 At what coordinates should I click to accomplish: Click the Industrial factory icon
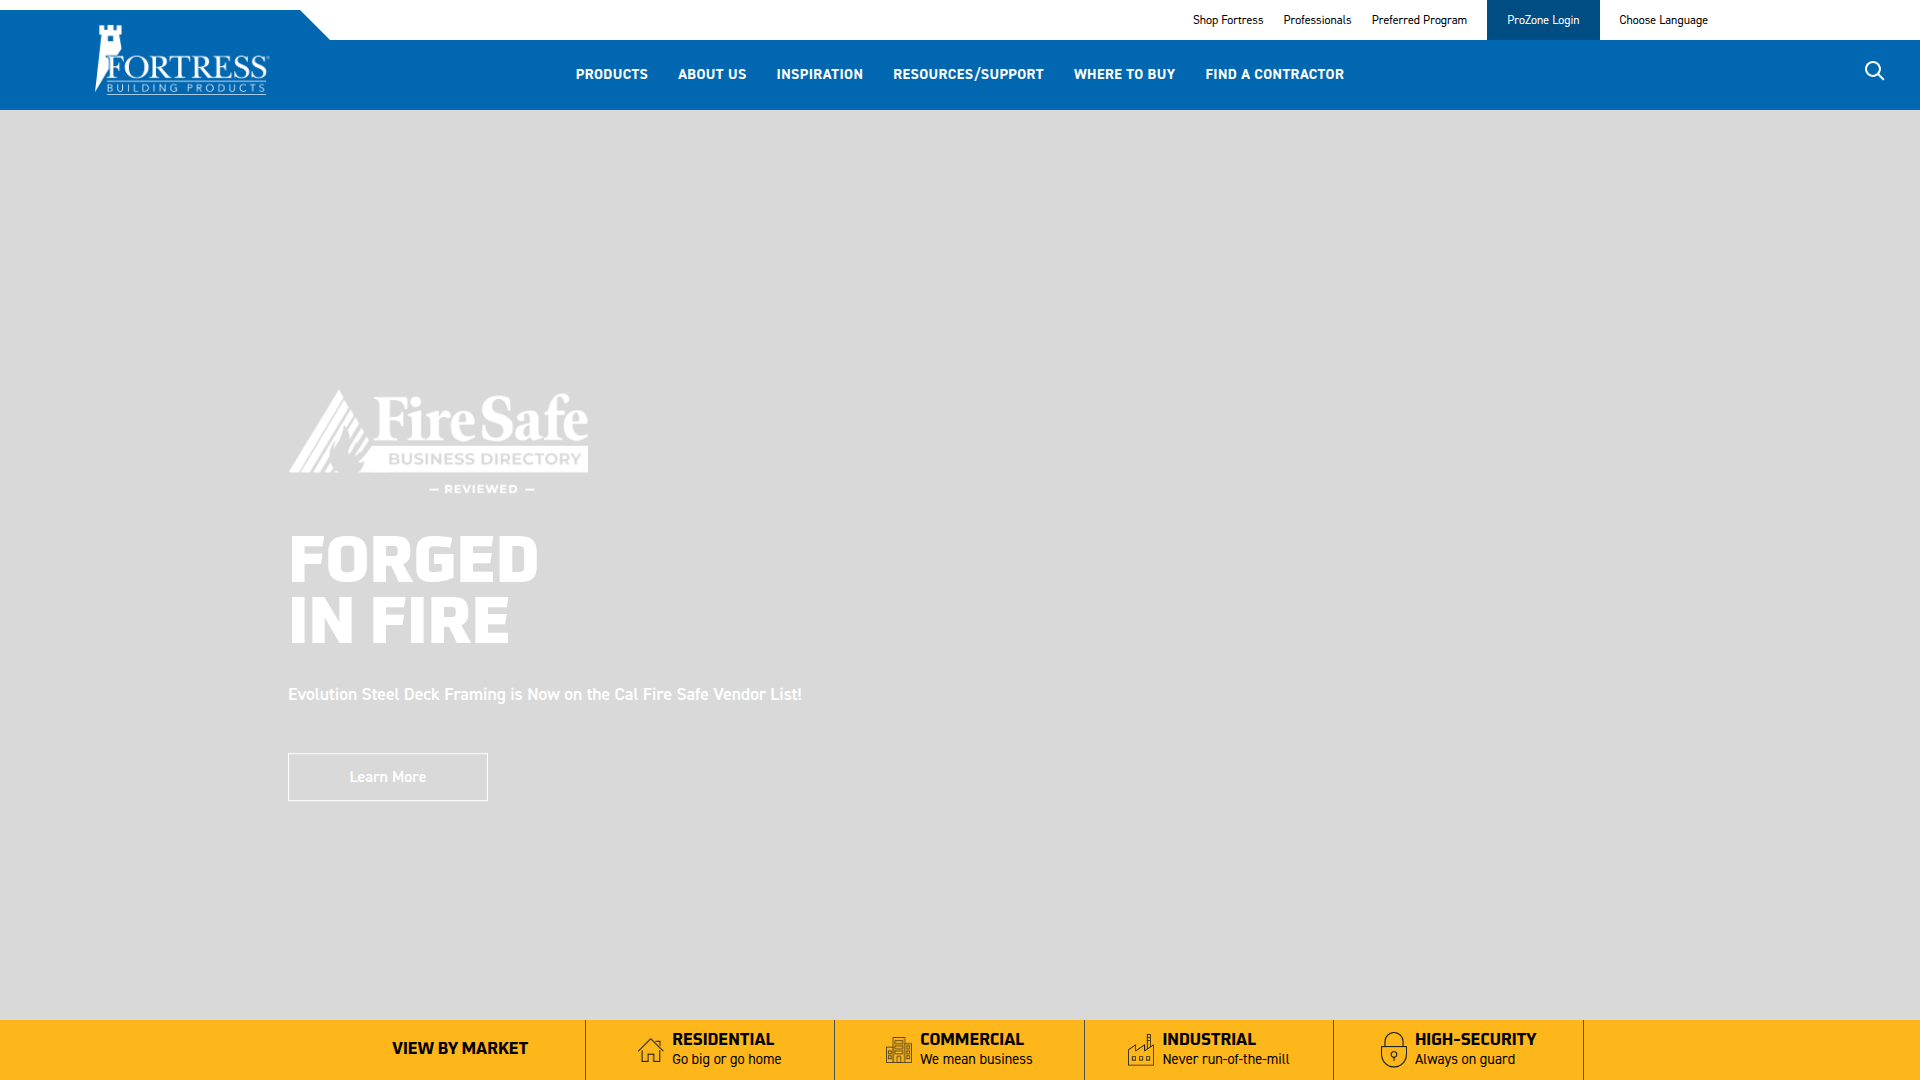[x=1141, y=1050]
